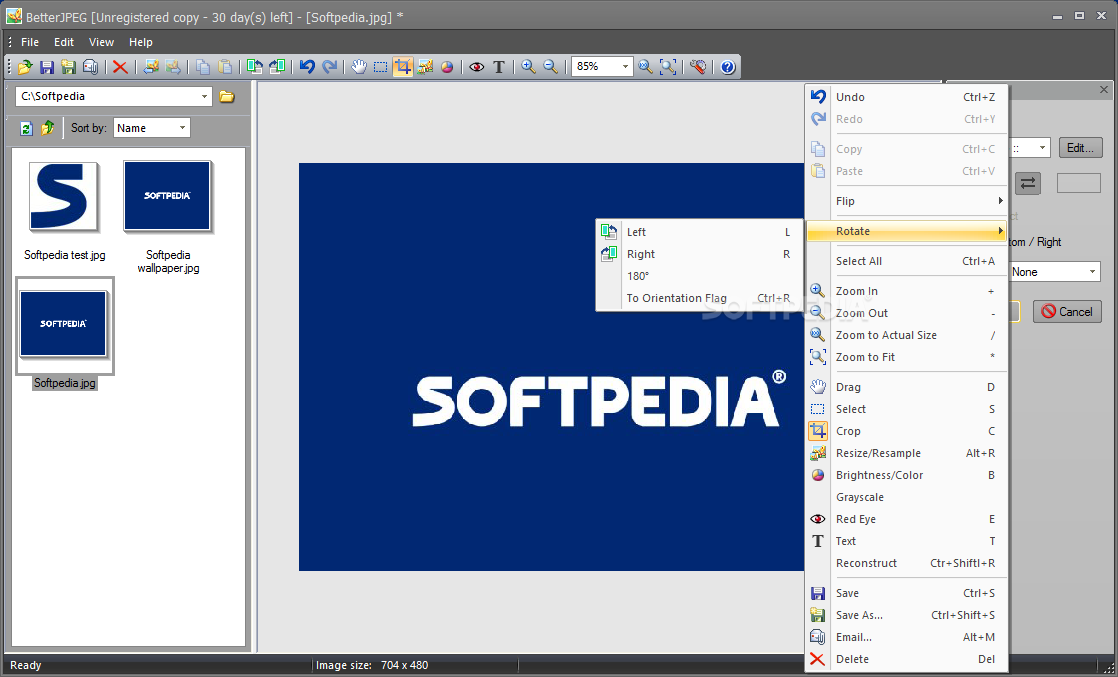Image resolution: width=1118 pixels, height=677 pixels.
Task: Click the Open file toolbar icon
Action: tap(25, 67)
